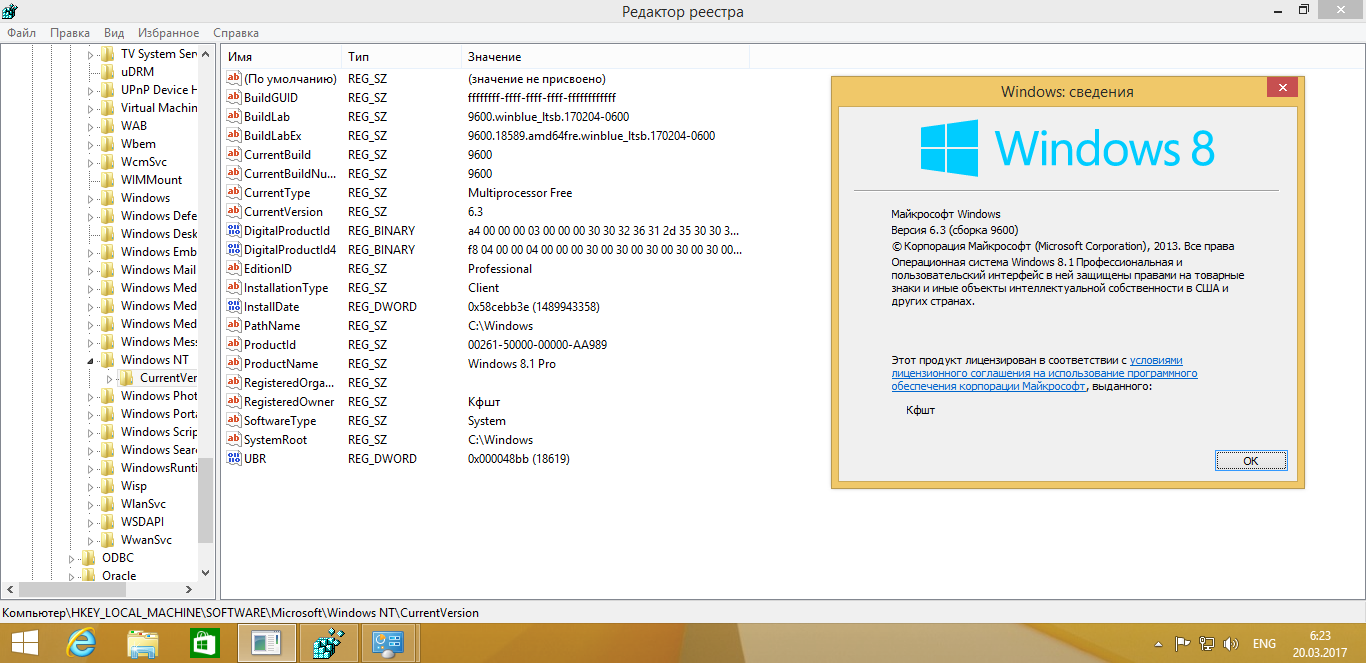This screenshot has width=1366, height=663.
Task: Show hidden tray icons arrow
Action: pyautogui.click(x=1158, y=645)
